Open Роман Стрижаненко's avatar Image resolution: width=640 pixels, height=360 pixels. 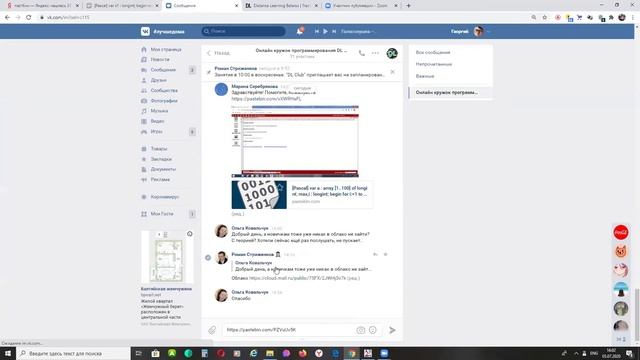click(221, 258)
